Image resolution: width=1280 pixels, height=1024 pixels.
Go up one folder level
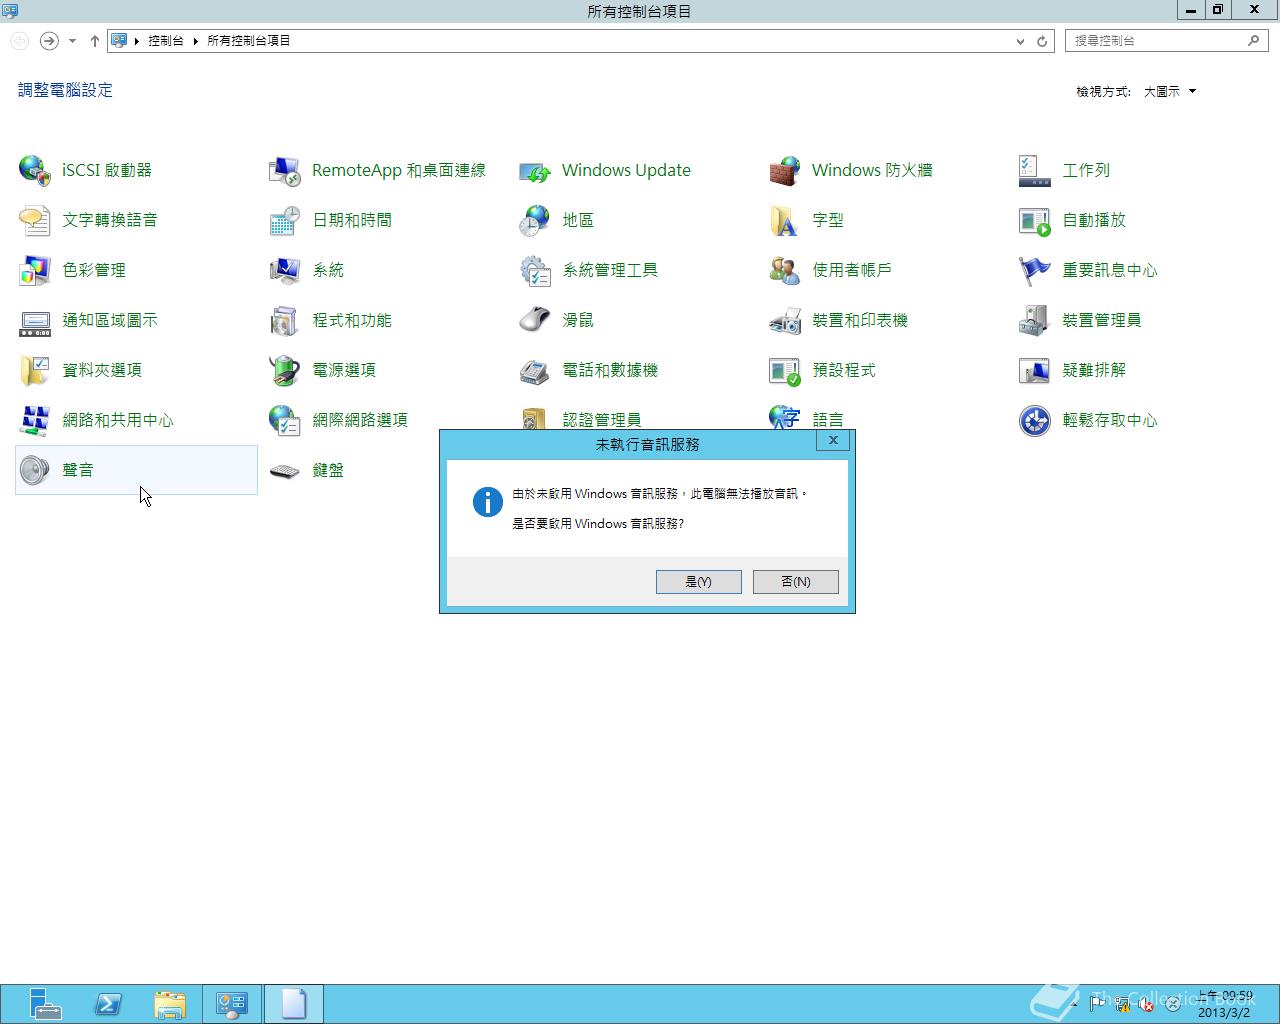(x=94, y=41)
